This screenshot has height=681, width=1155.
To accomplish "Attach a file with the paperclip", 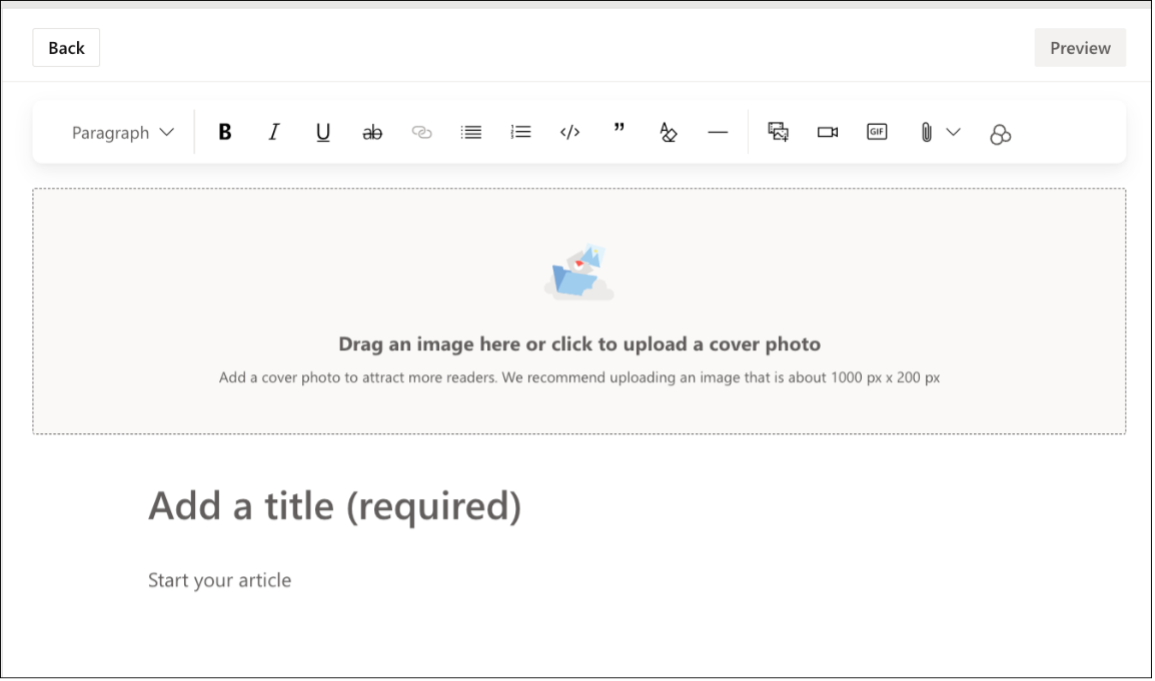I will pos(925,131).
